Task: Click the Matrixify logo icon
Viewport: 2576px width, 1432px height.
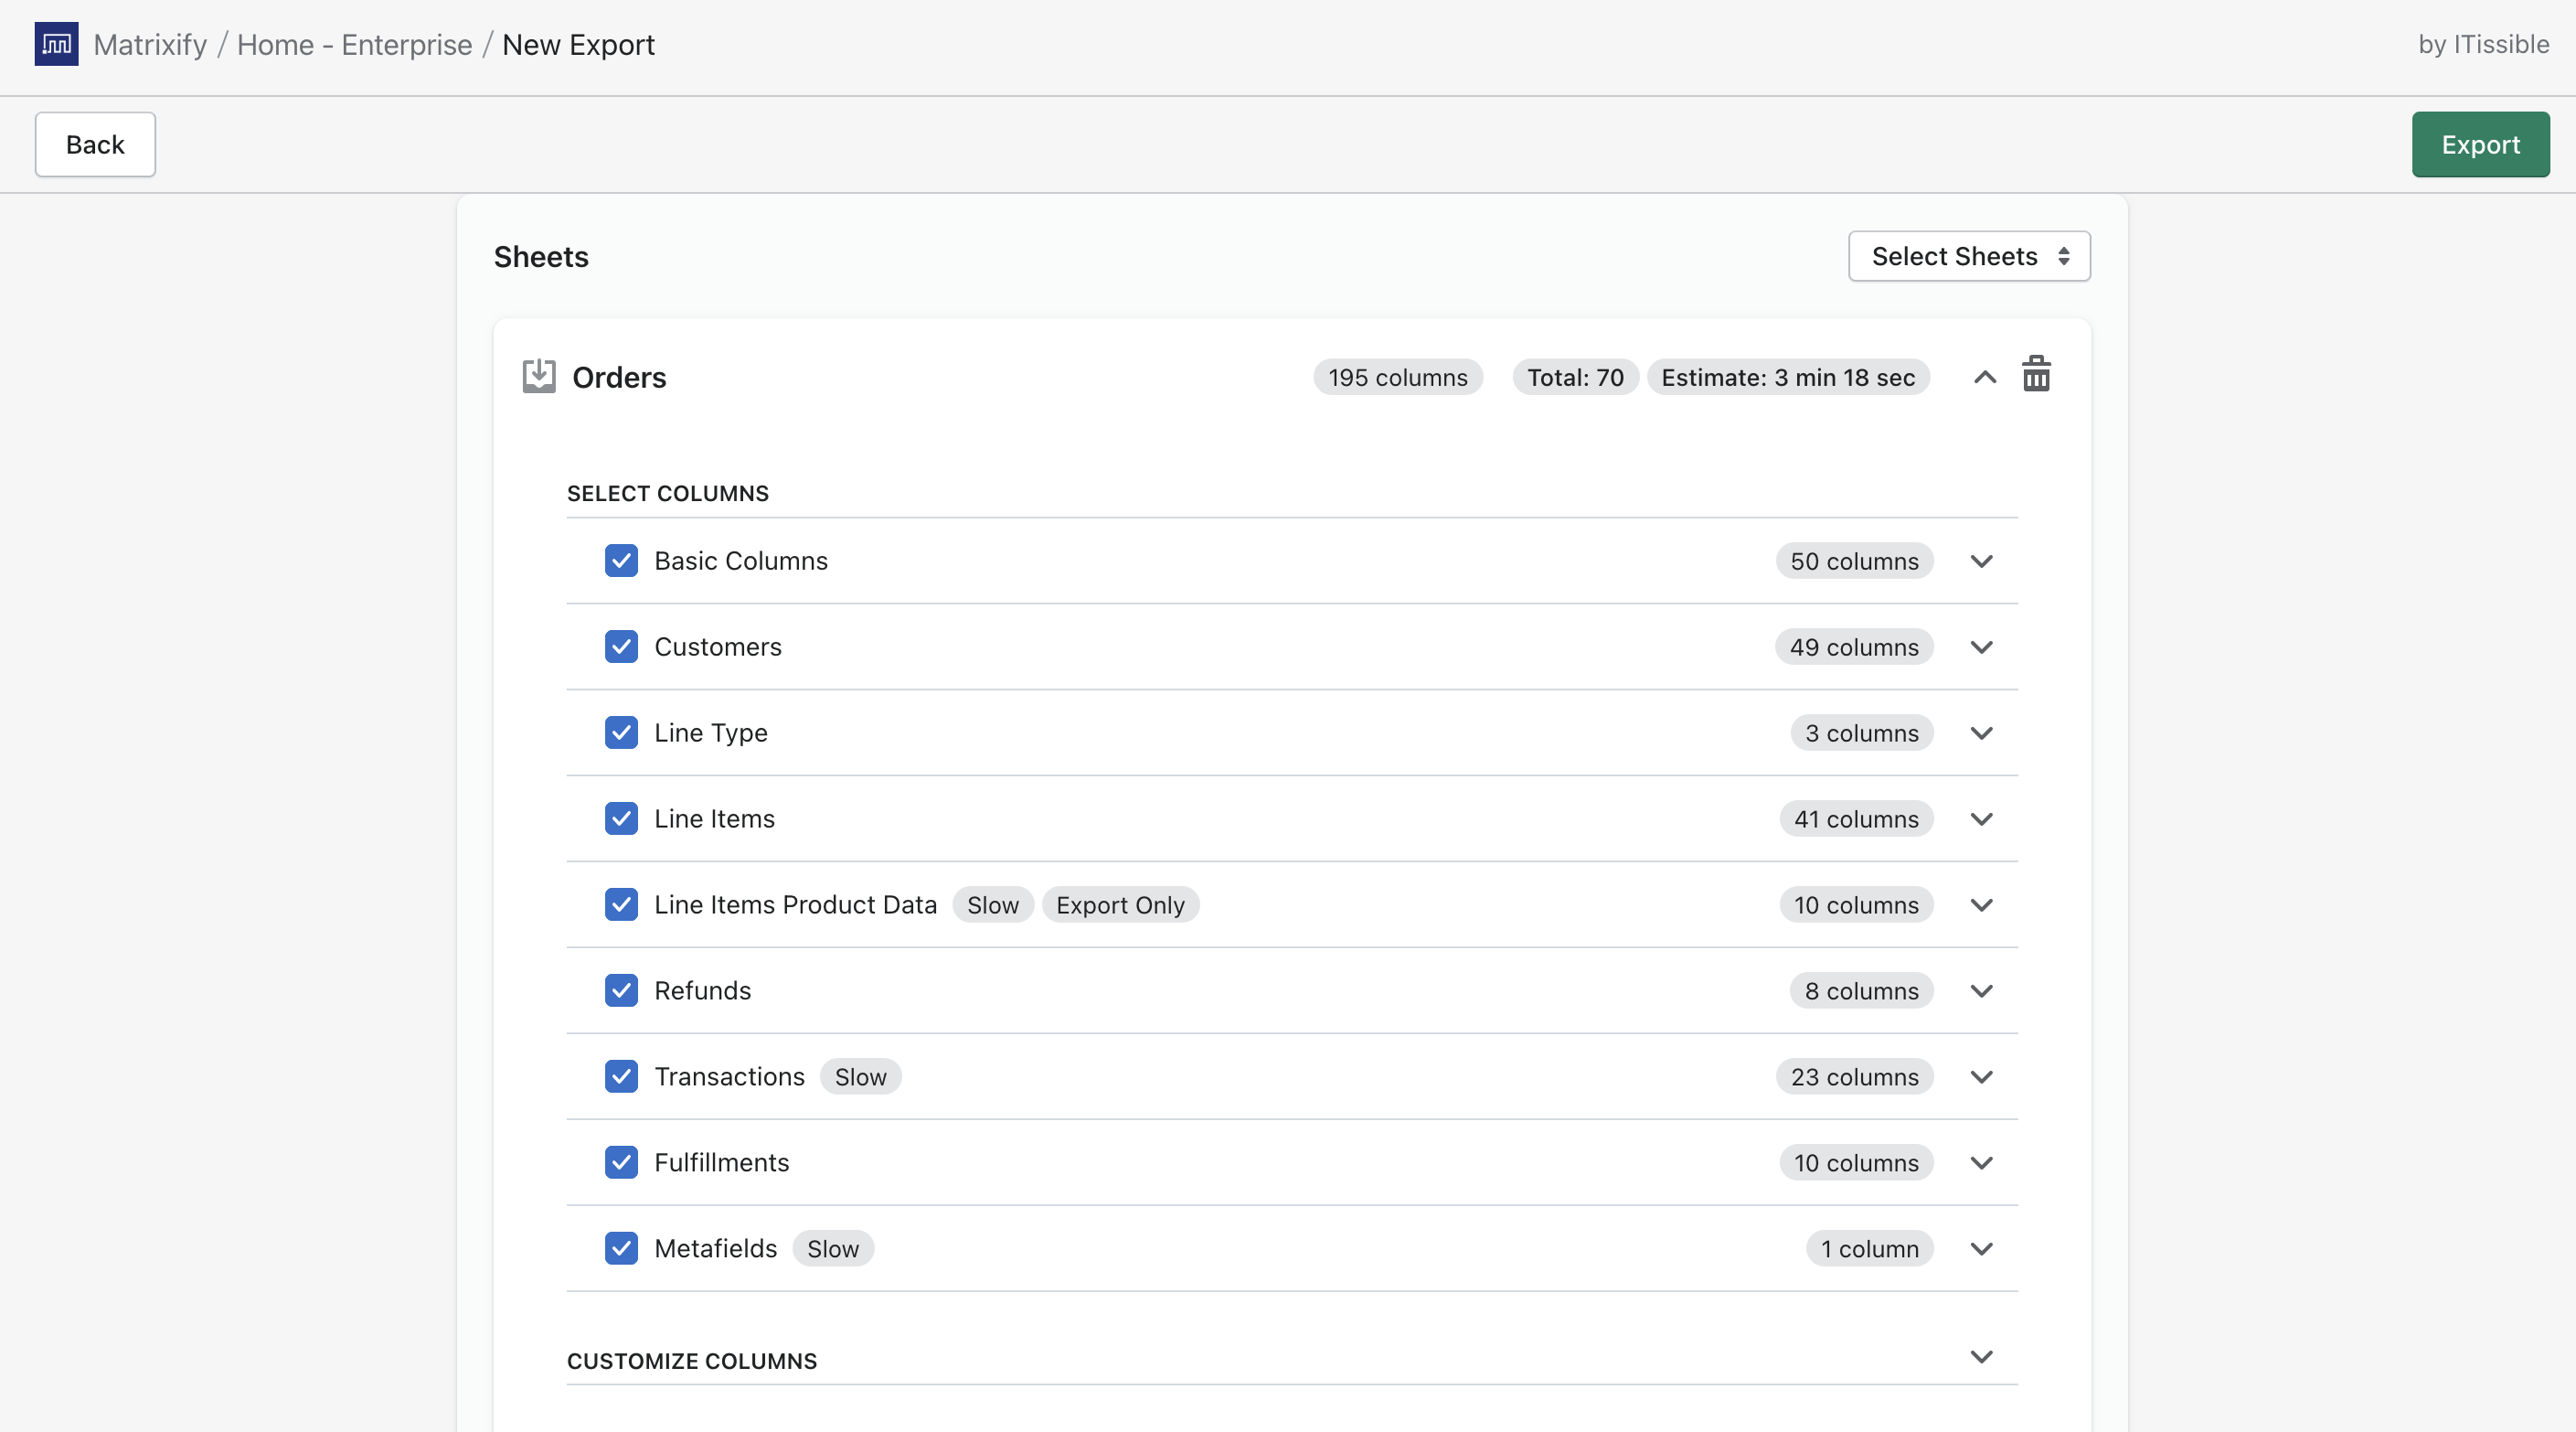Action: tap(56, 44)
